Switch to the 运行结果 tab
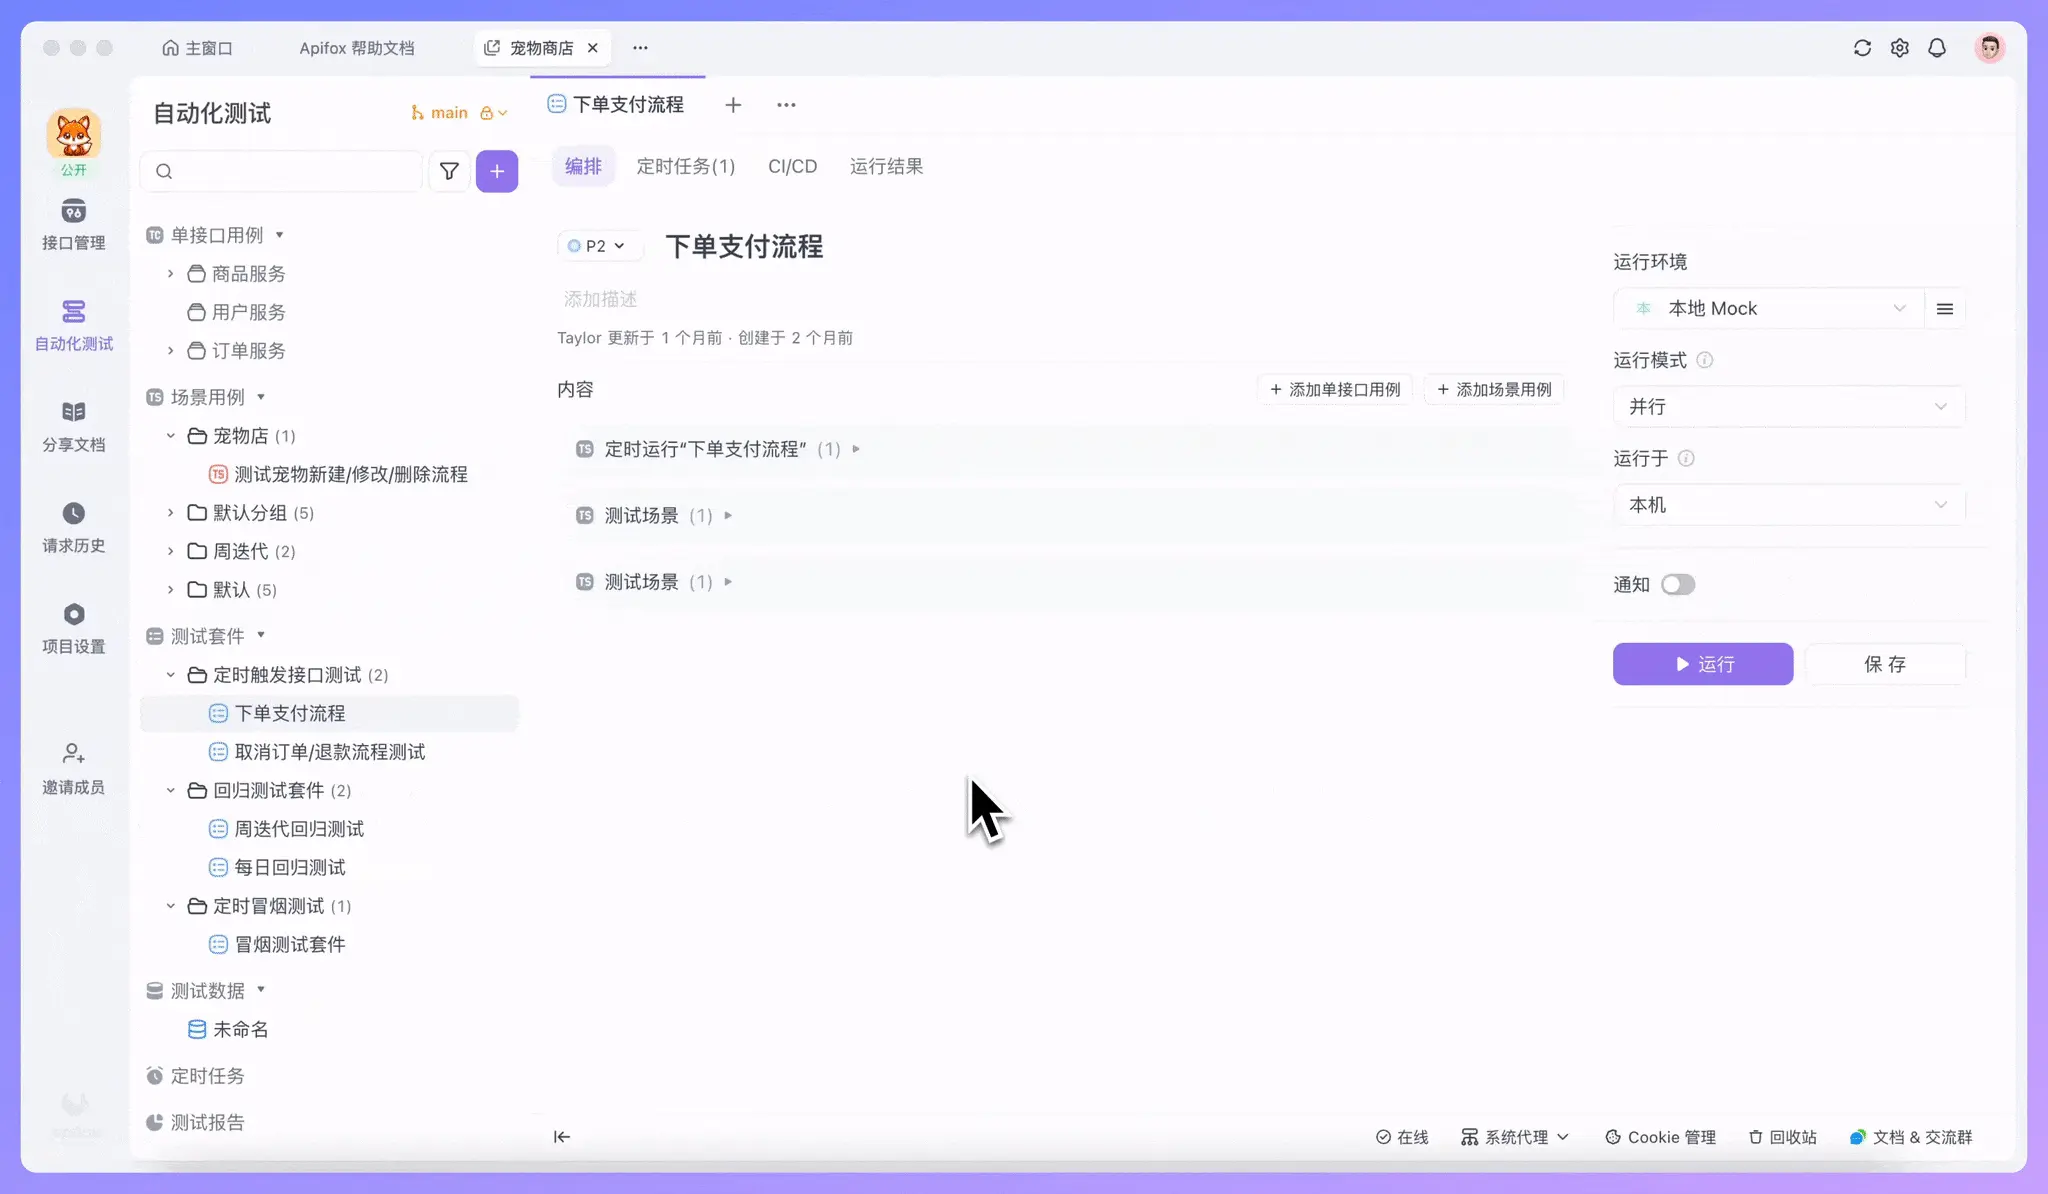The width and height of the screenshot is (2048, 1194). tap(886, 167)
